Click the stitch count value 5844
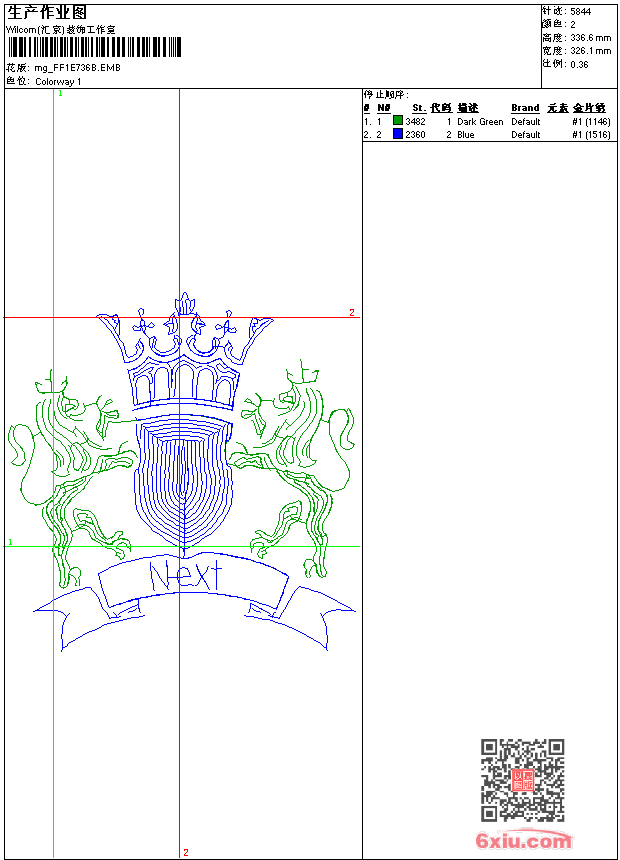The height and width of the screenshot is (860, 620). pyautogui.click(x=580, y=12)
